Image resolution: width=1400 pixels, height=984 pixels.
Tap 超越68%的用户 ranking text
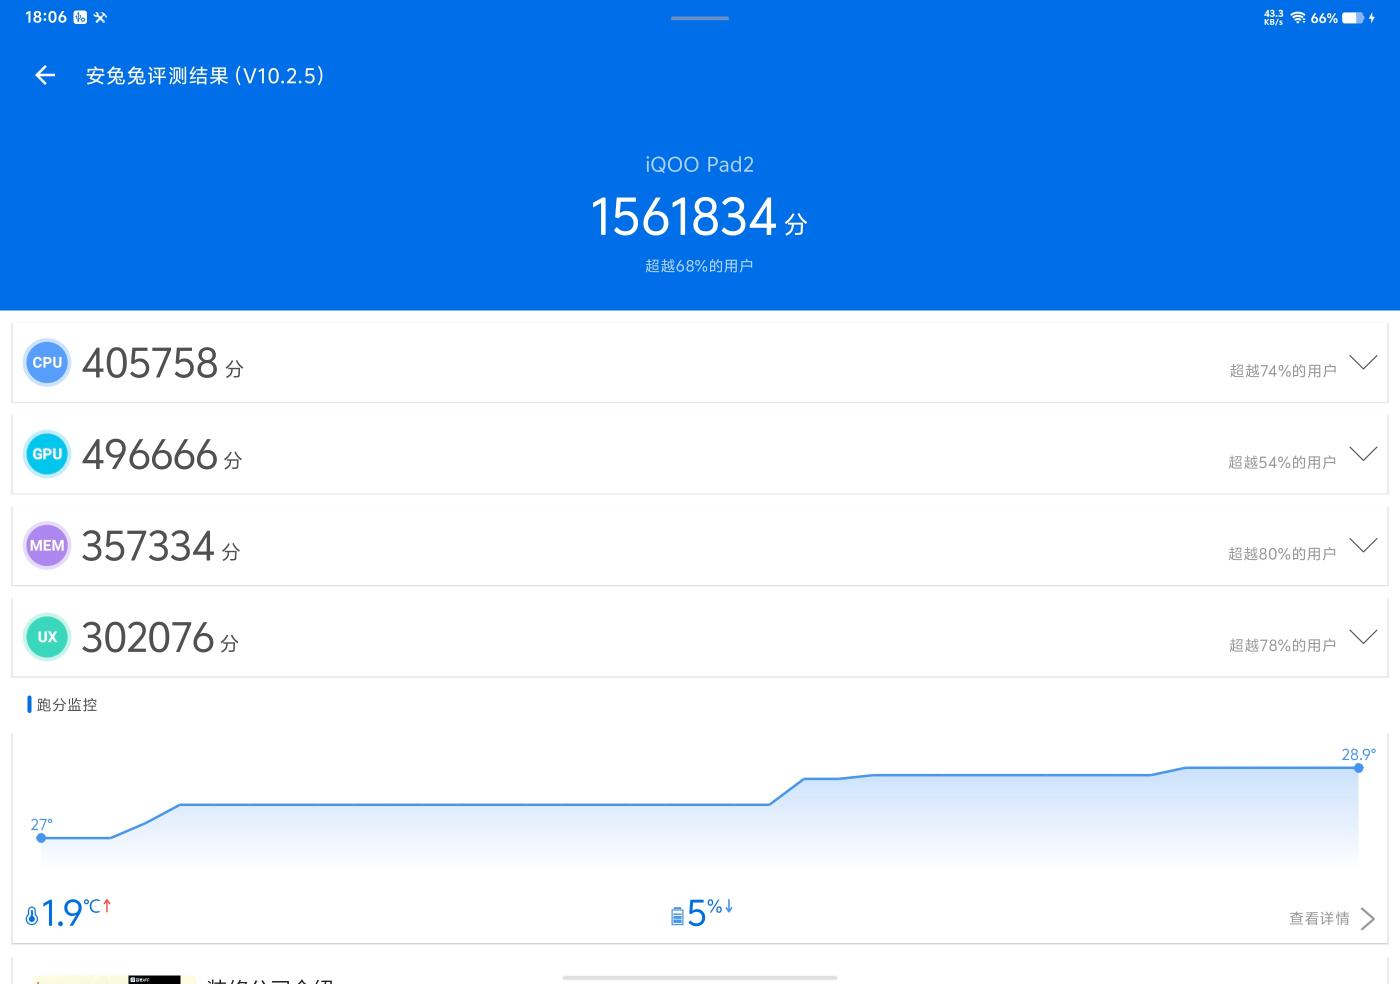(699, 266)
